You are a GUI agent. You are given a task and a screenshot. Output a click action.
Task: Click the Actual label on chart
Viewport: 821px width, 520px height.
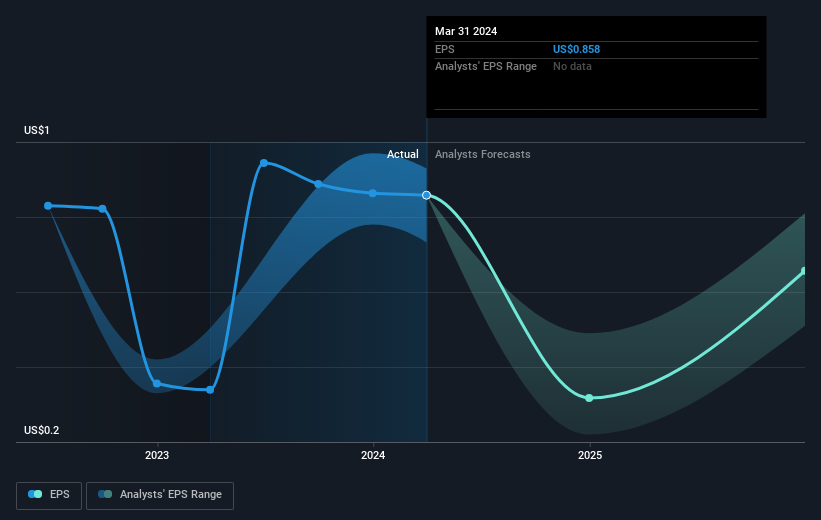point(403,154)
